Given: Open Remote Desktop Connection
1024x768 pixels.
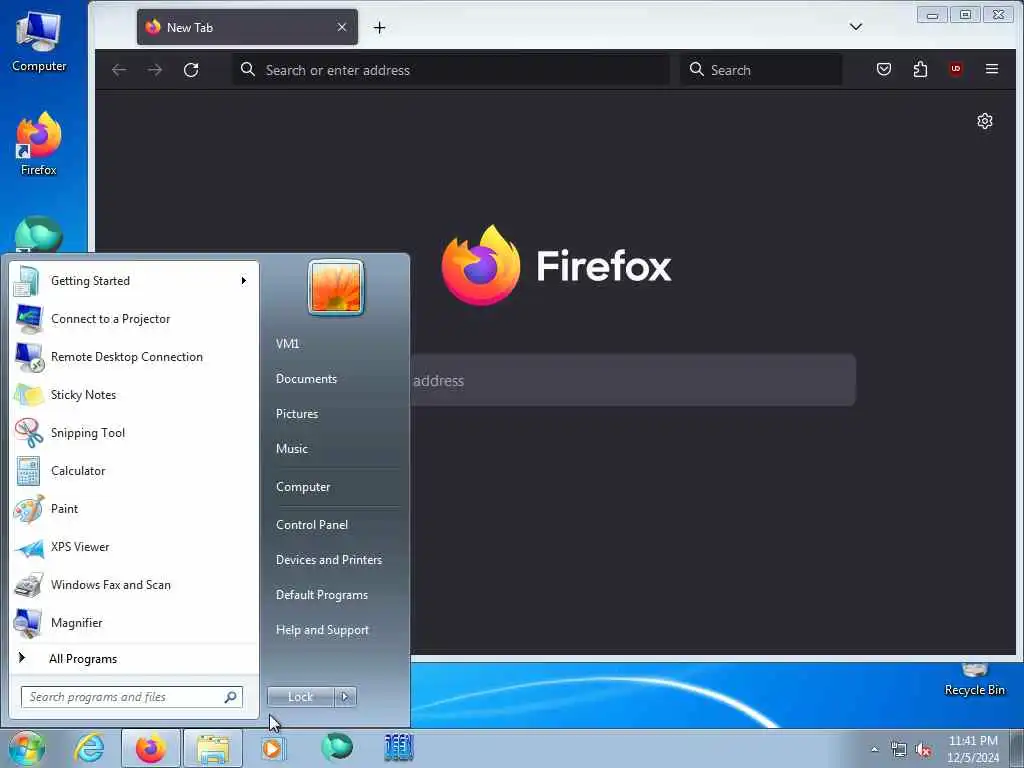Looking at the screenshot, I should pos(134,357).
